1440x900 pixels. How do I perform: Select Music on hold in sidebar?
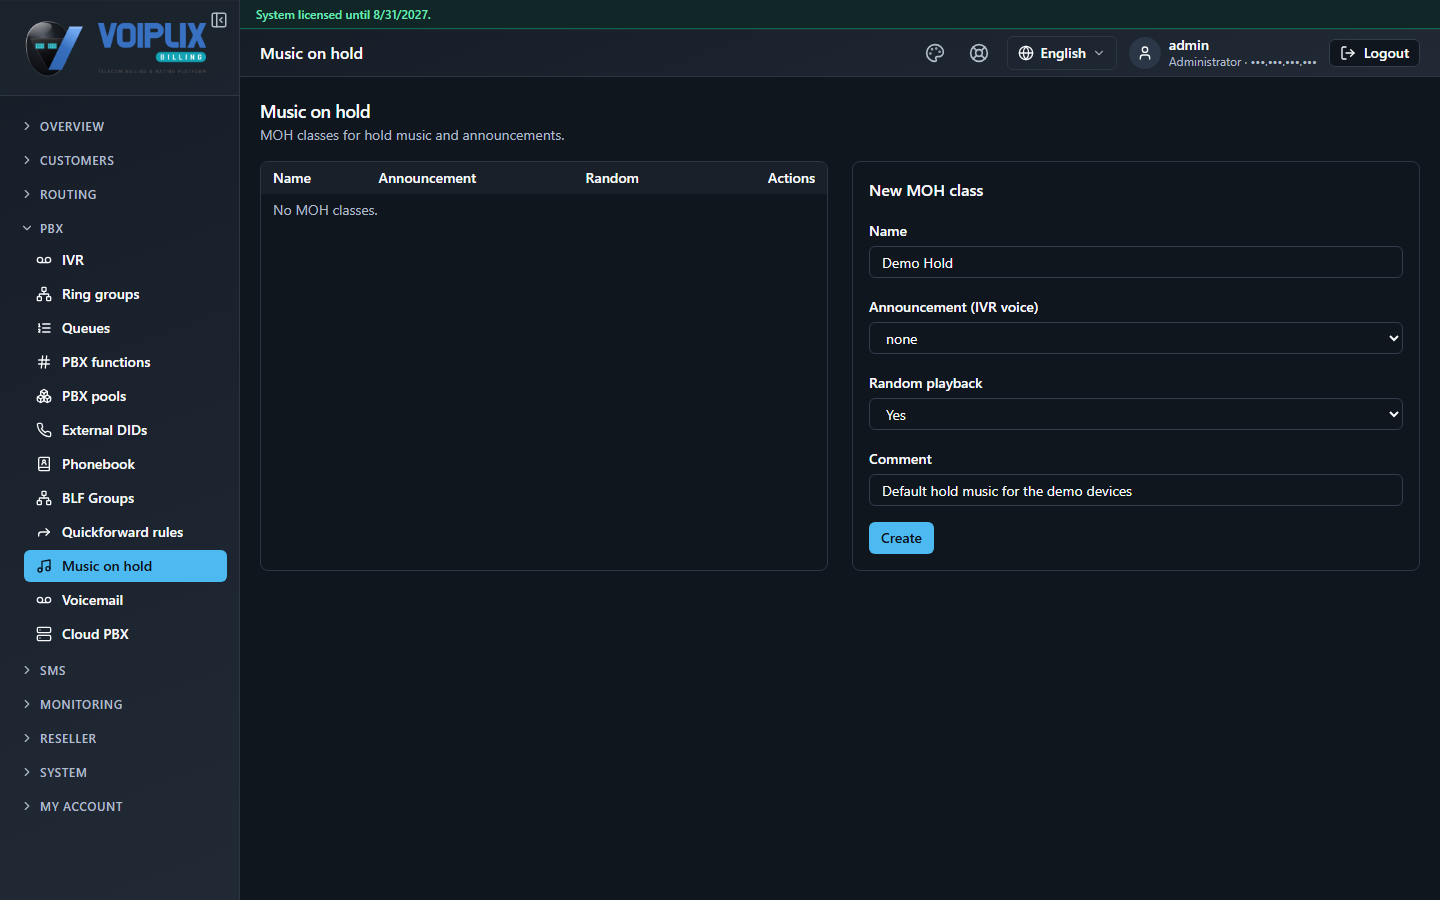click(125, 566)
